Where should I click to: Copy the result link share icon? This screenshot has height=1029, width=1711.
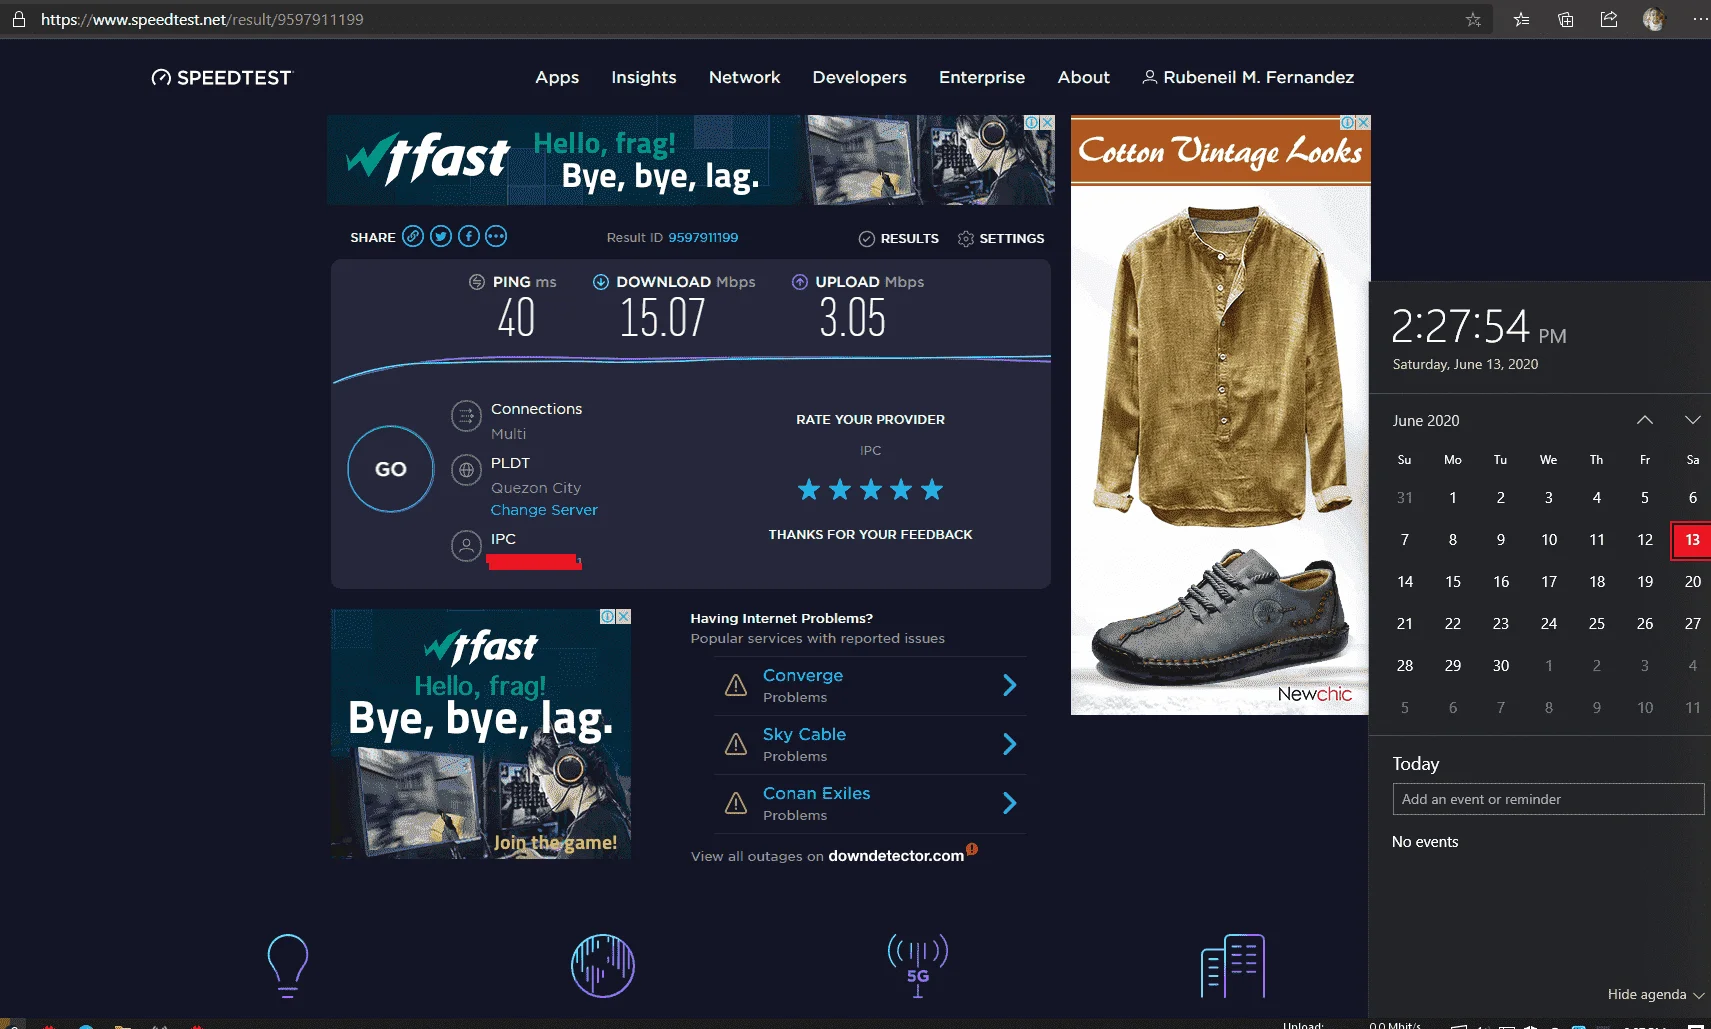[x=413, y=236]
